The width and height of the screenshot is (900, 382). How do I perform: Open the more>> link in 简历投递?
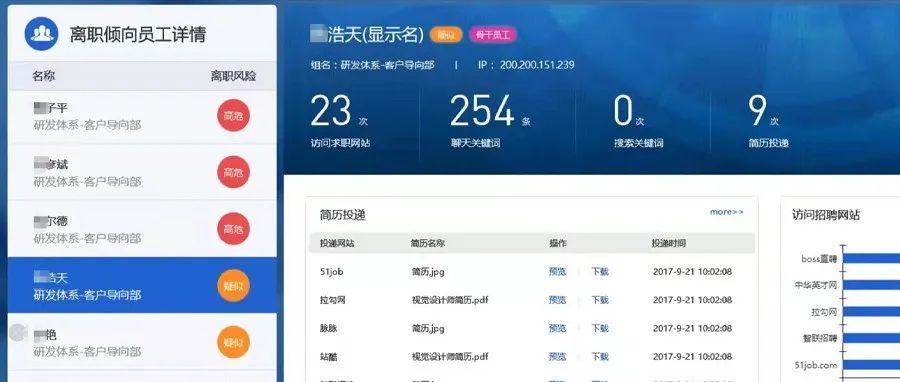pyautogui.click(x=727, y=212)
